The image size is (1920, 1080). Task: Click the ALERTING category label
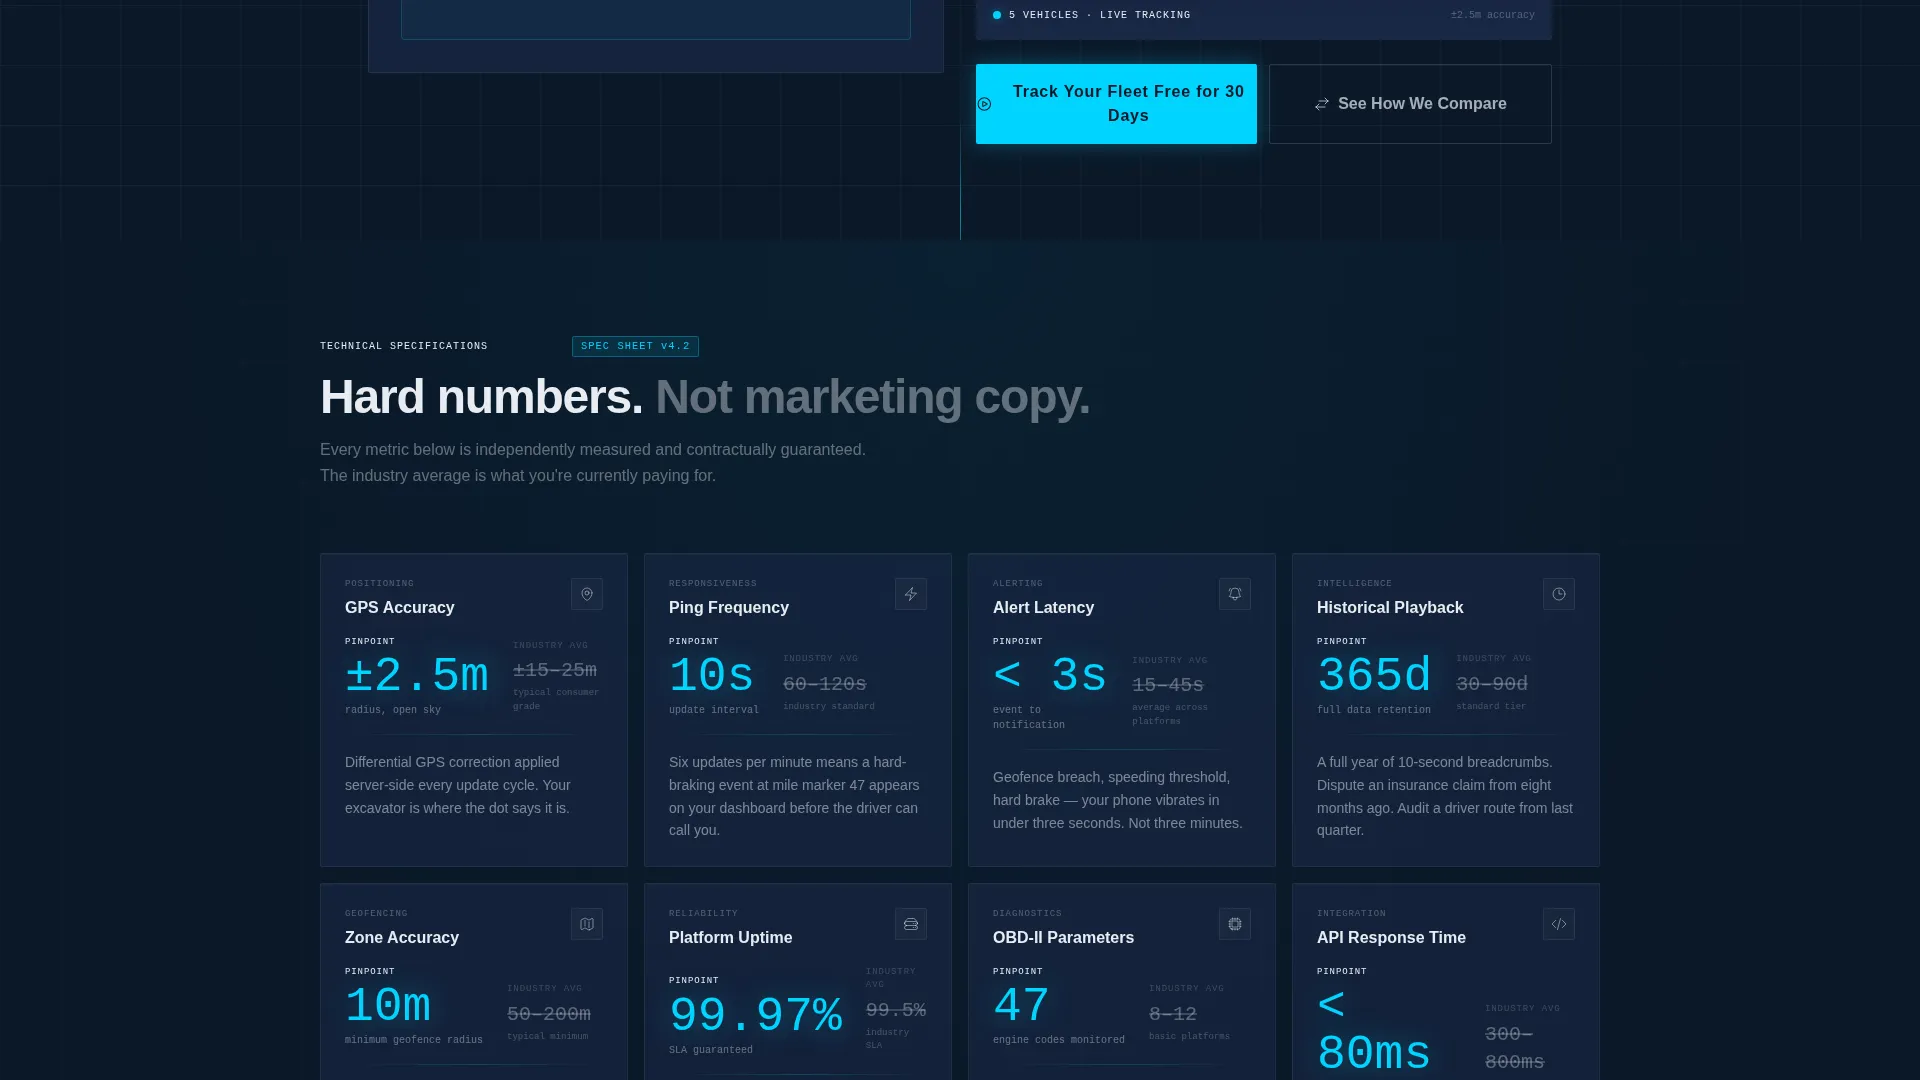tap(1018, 583)
